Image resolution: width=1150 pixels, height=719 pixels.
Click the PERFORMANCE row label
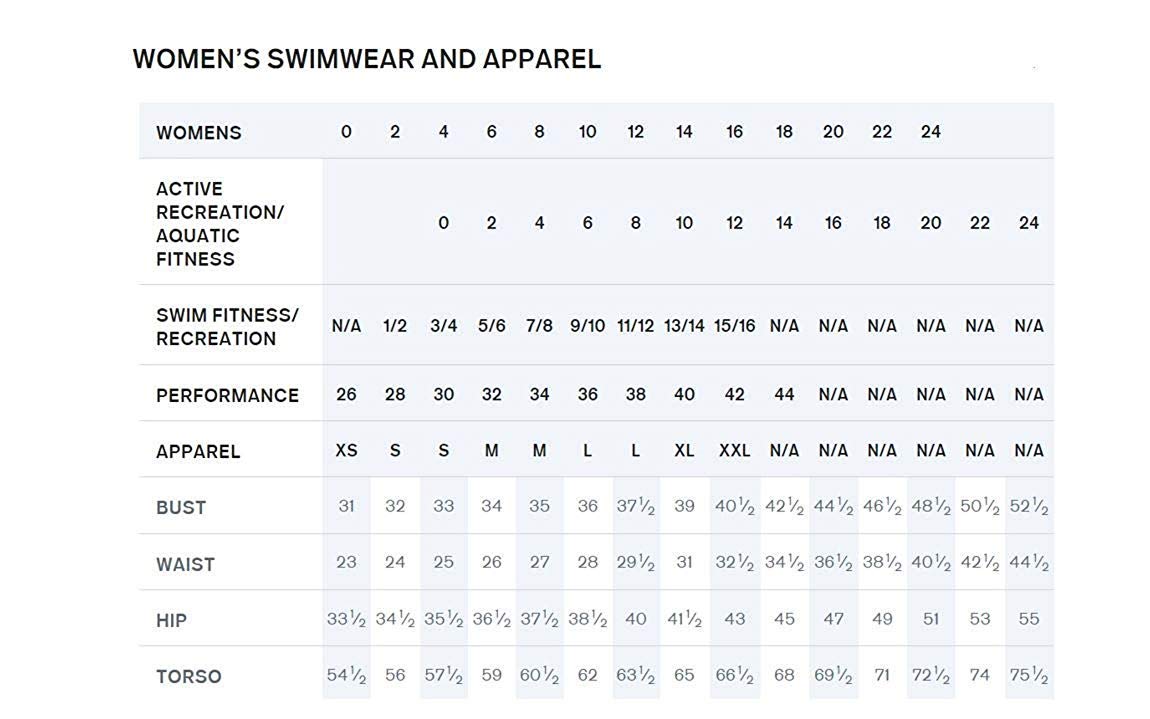click(x=227, y=395)
